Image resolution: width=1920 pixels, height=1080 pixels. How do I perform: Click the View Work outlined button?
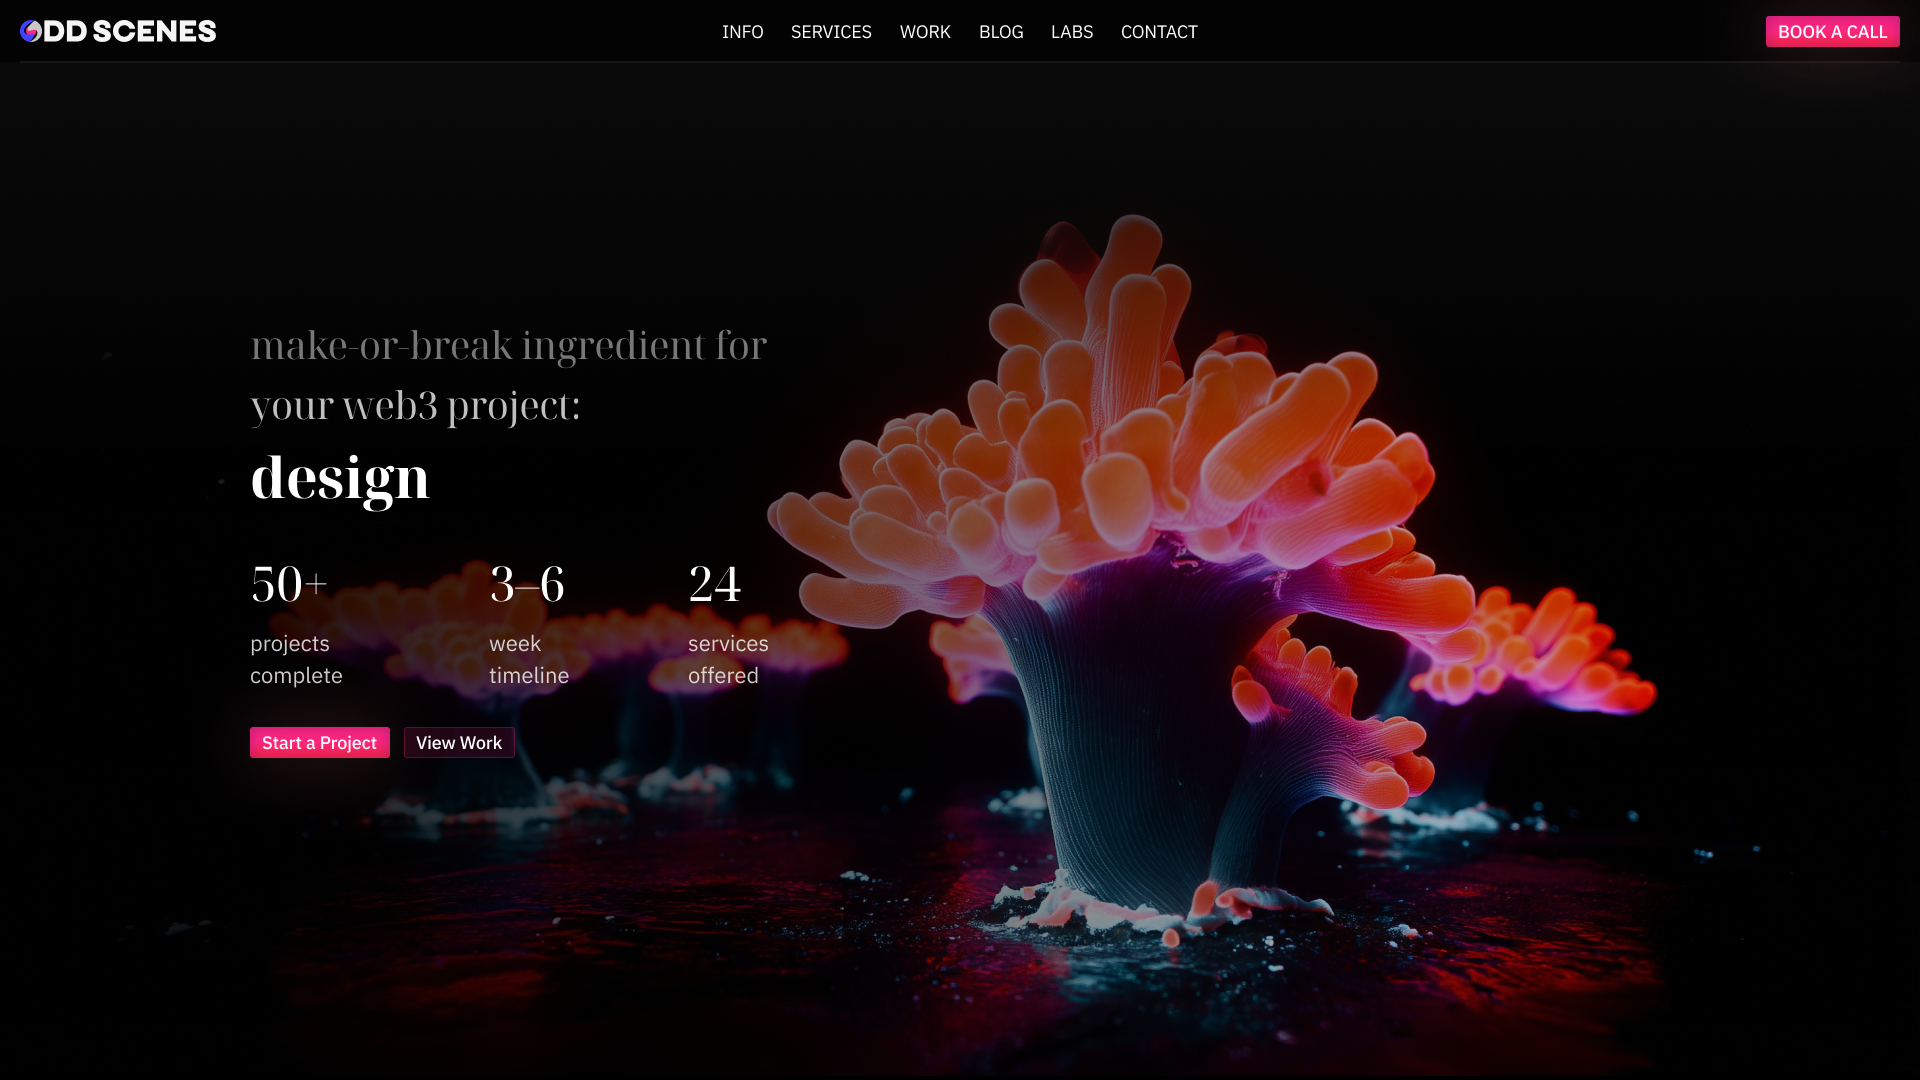click(459, 743)
